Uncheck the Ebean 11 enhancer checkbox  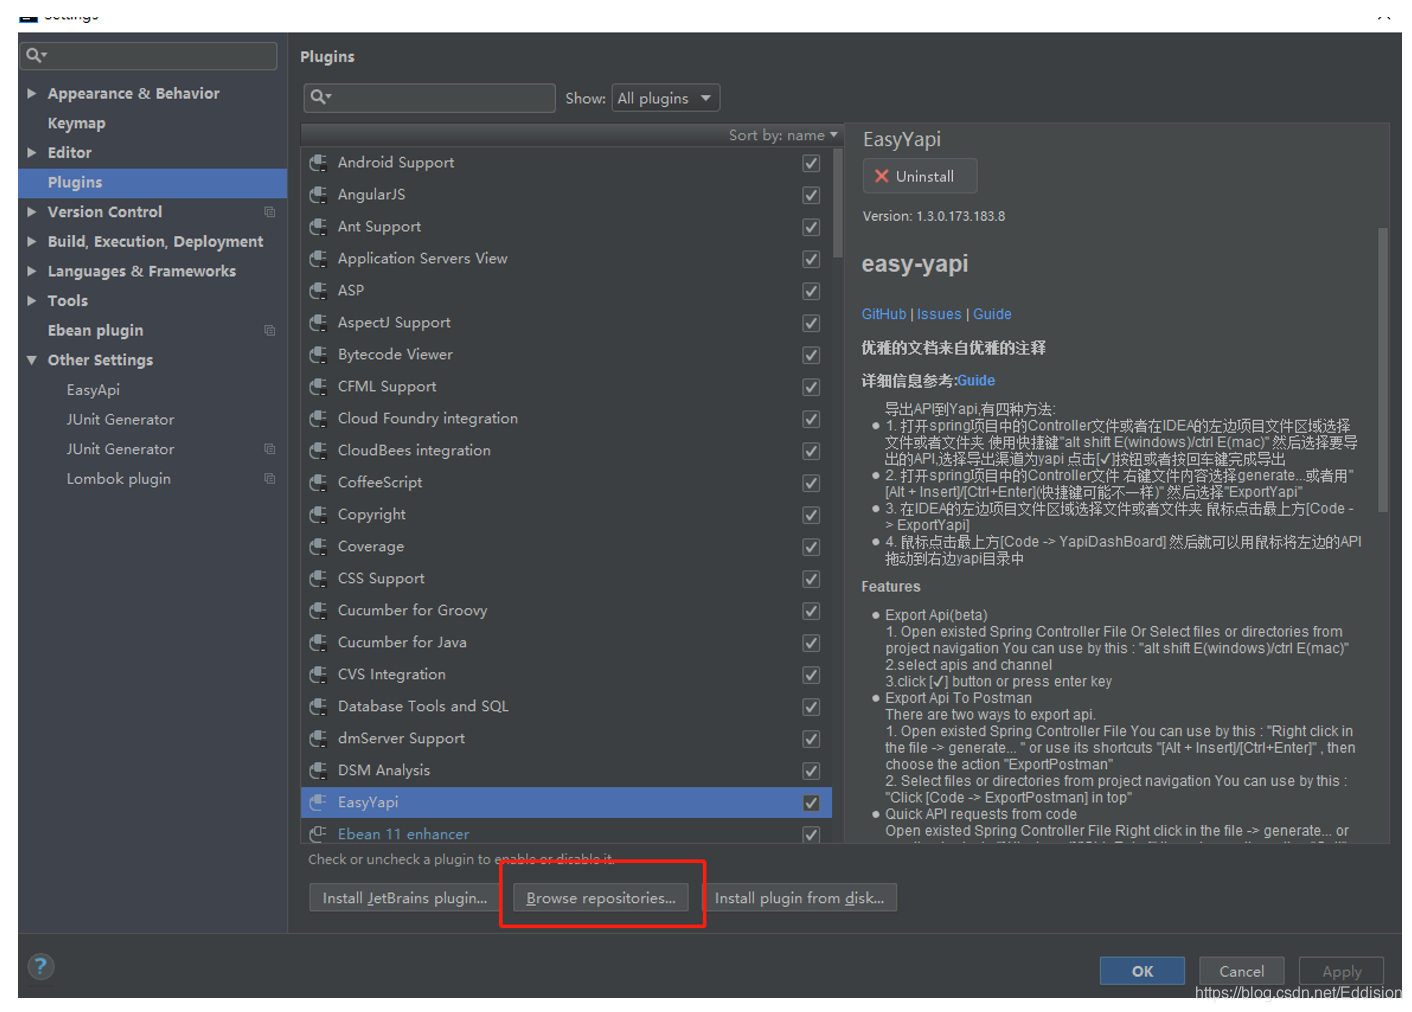coord(811,835)
